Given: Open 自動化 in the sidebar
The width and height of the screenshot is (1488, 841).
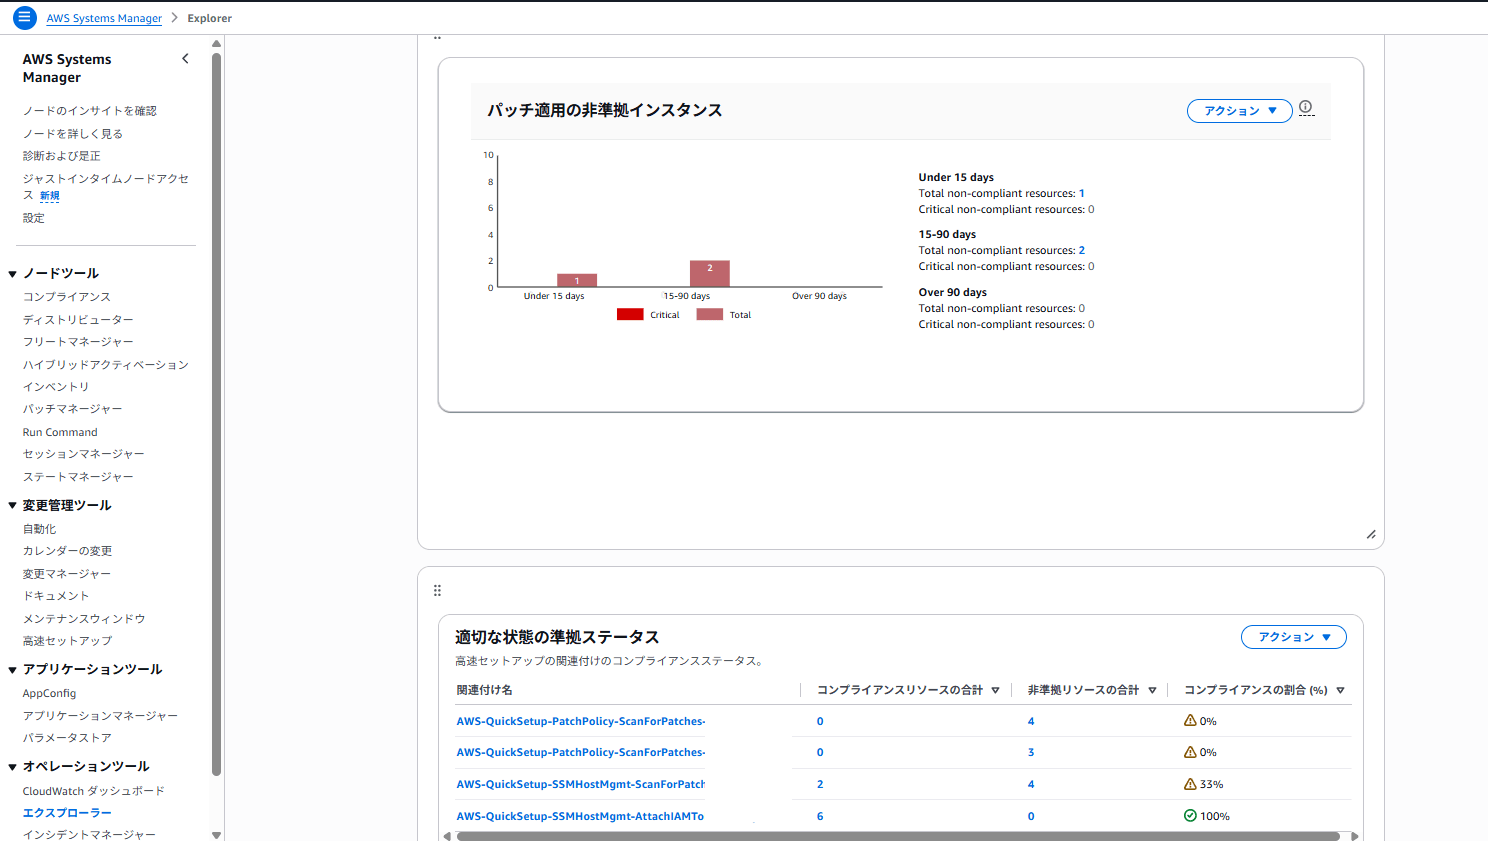Looking at the screenshot, I should pyautogui.click(x=40, y=529).
